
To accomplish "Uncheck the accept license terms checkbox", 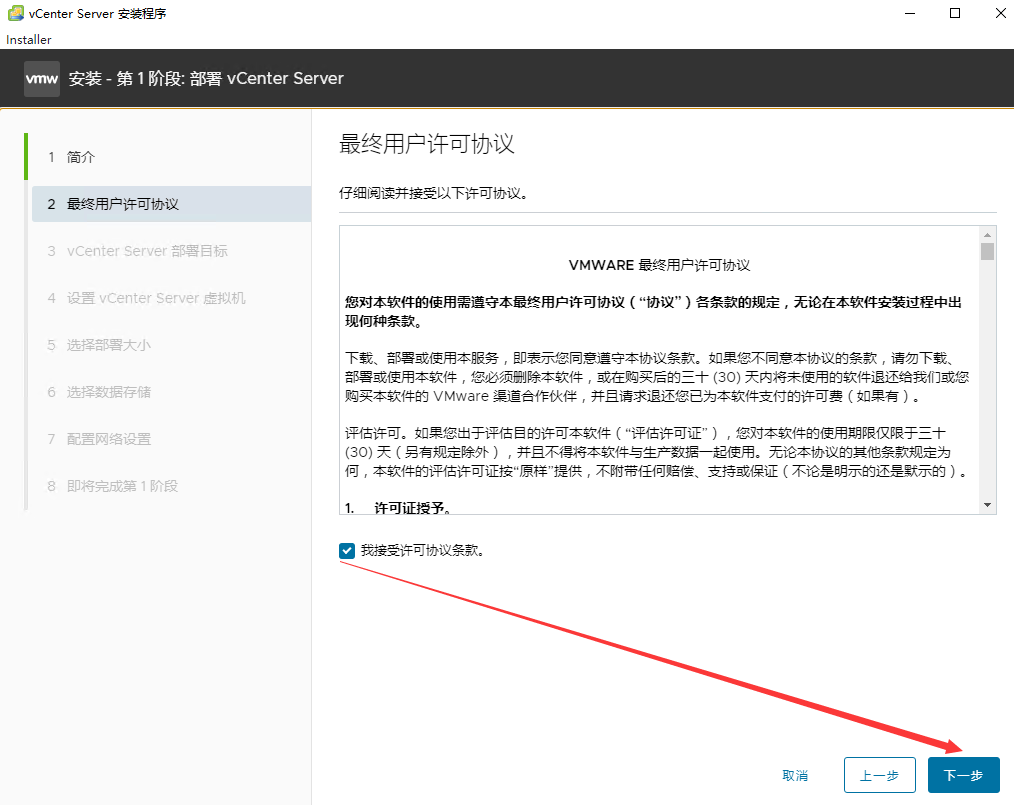I will (347, 550).
